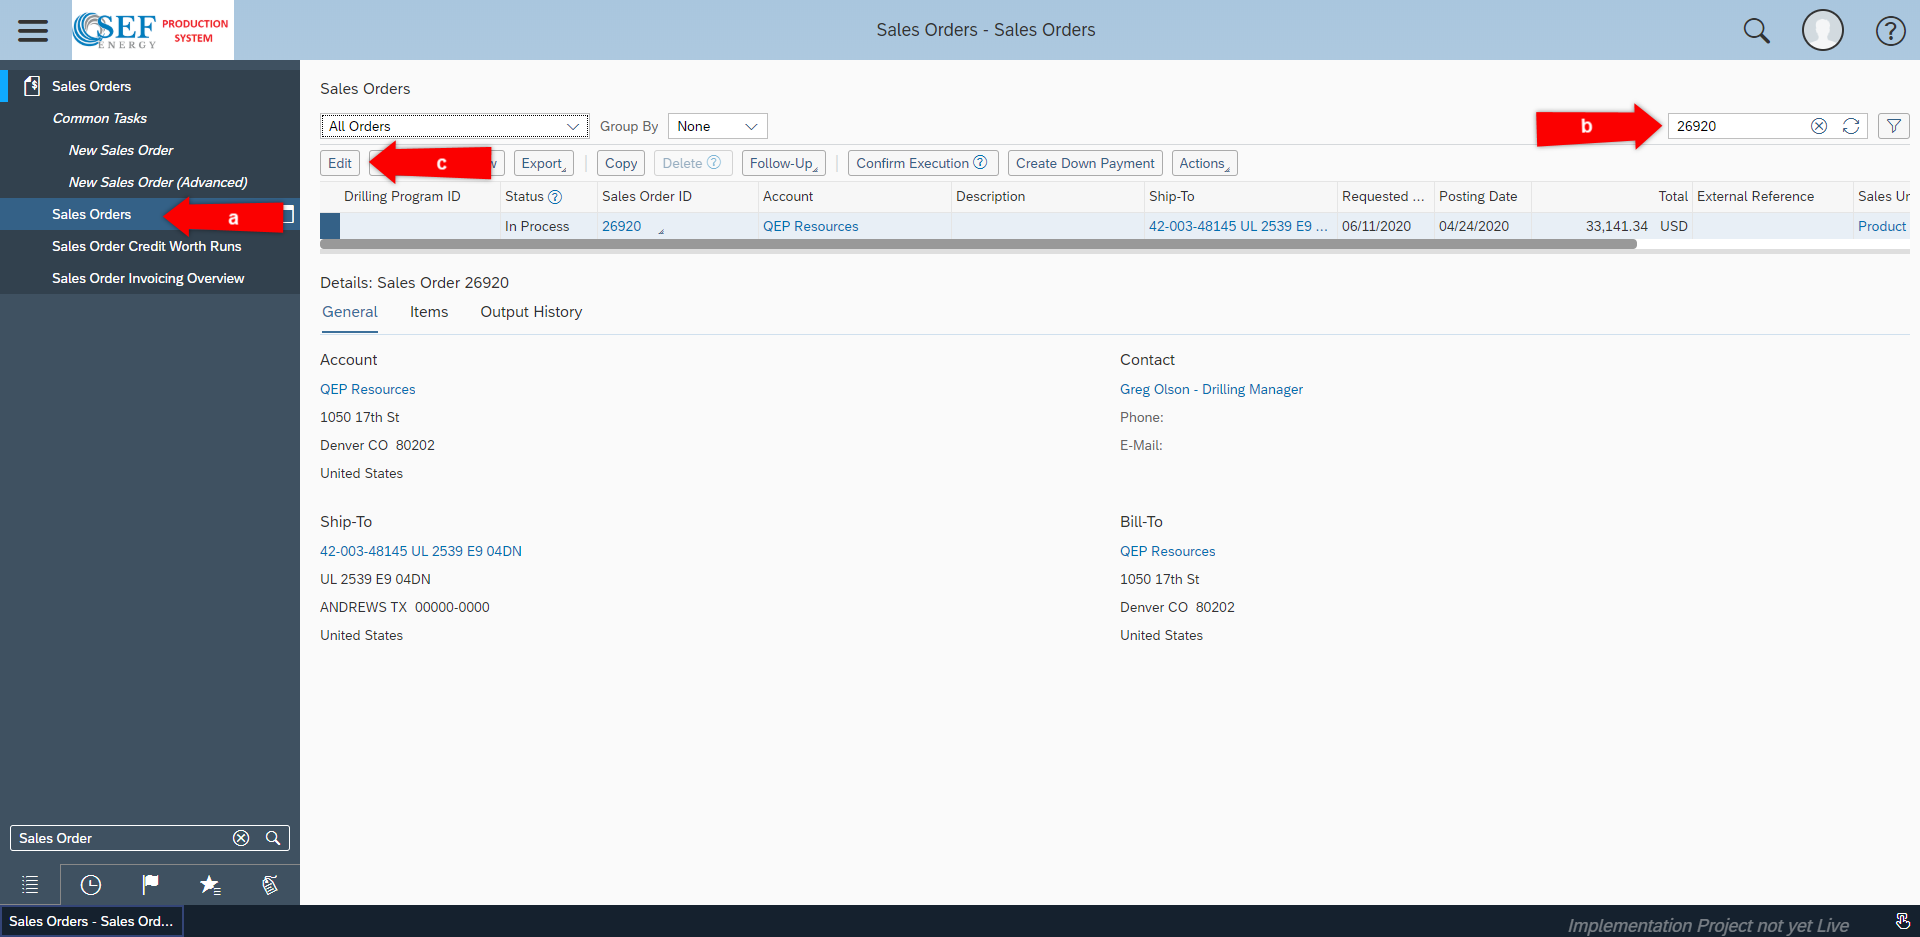Open QEP Resources link under Bill-To
This screenshot has height=937, width=1920.
point(1167,551)
